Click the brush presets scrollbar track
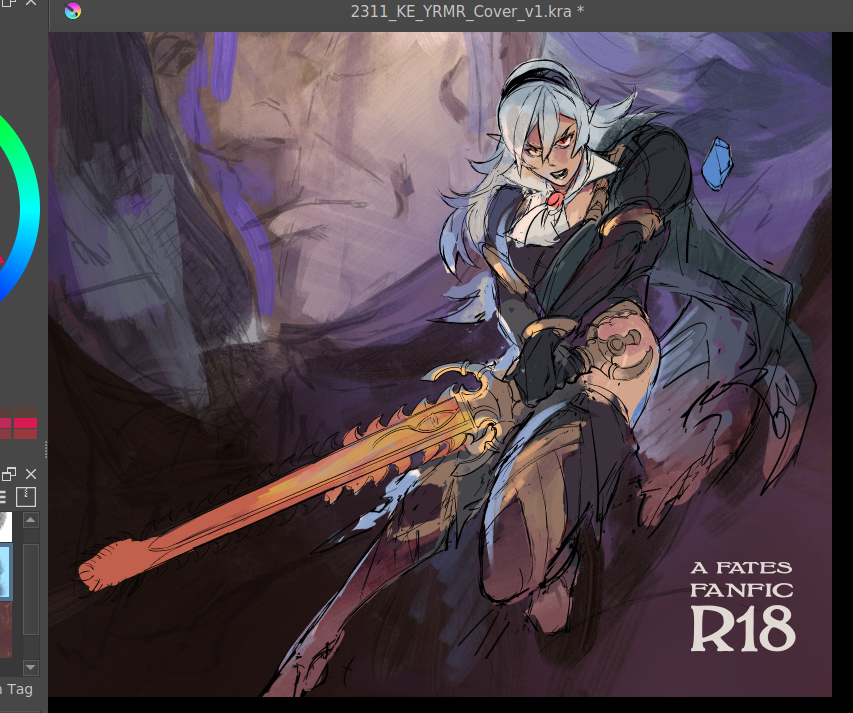The image size is (853, 713). click(31, 590)
